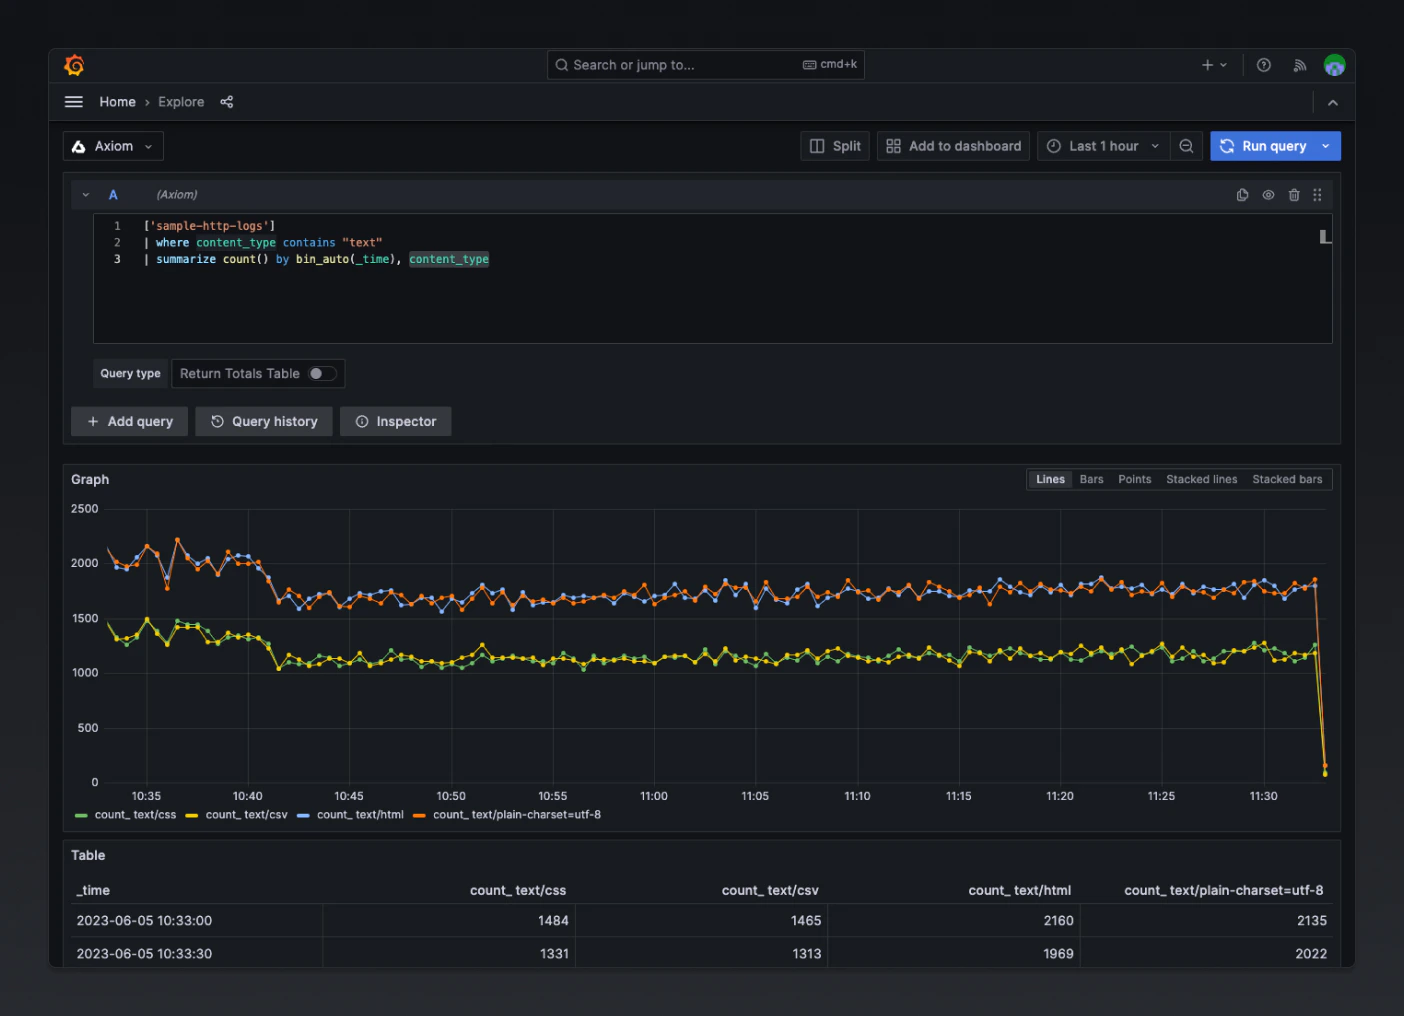Duplicate query A with the copy icon
Viewport: 1404px width, 1016px height.
pyautogui.click(x=1242, y=195)
